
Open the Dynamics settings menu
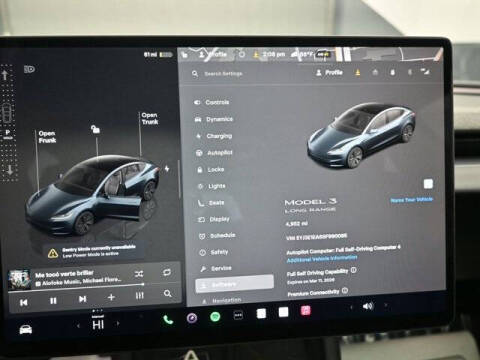coord(214,119)
